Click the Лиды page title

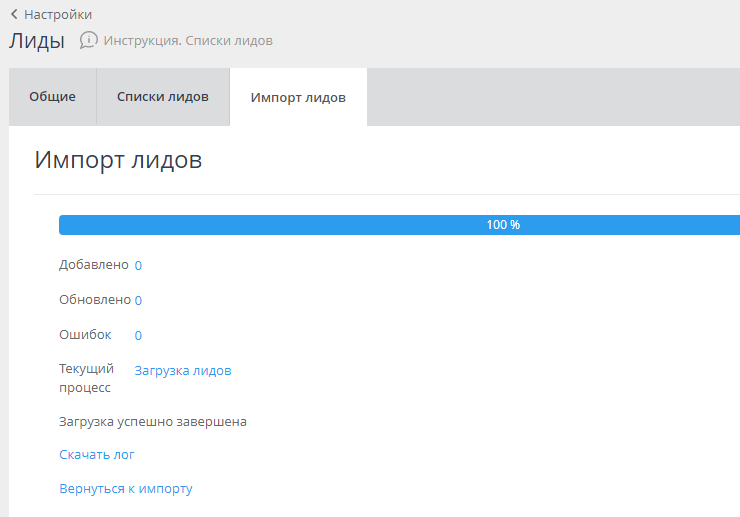tap(37, 41)
